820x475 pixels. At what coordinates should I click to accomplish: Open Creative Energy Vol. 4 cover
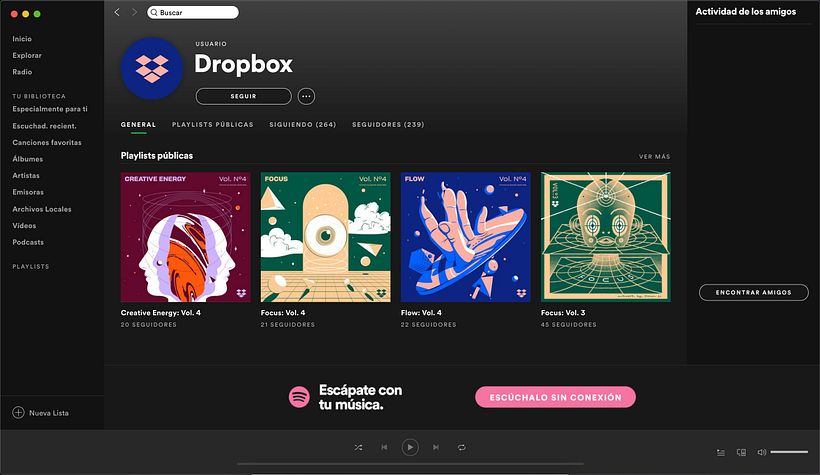186,237
